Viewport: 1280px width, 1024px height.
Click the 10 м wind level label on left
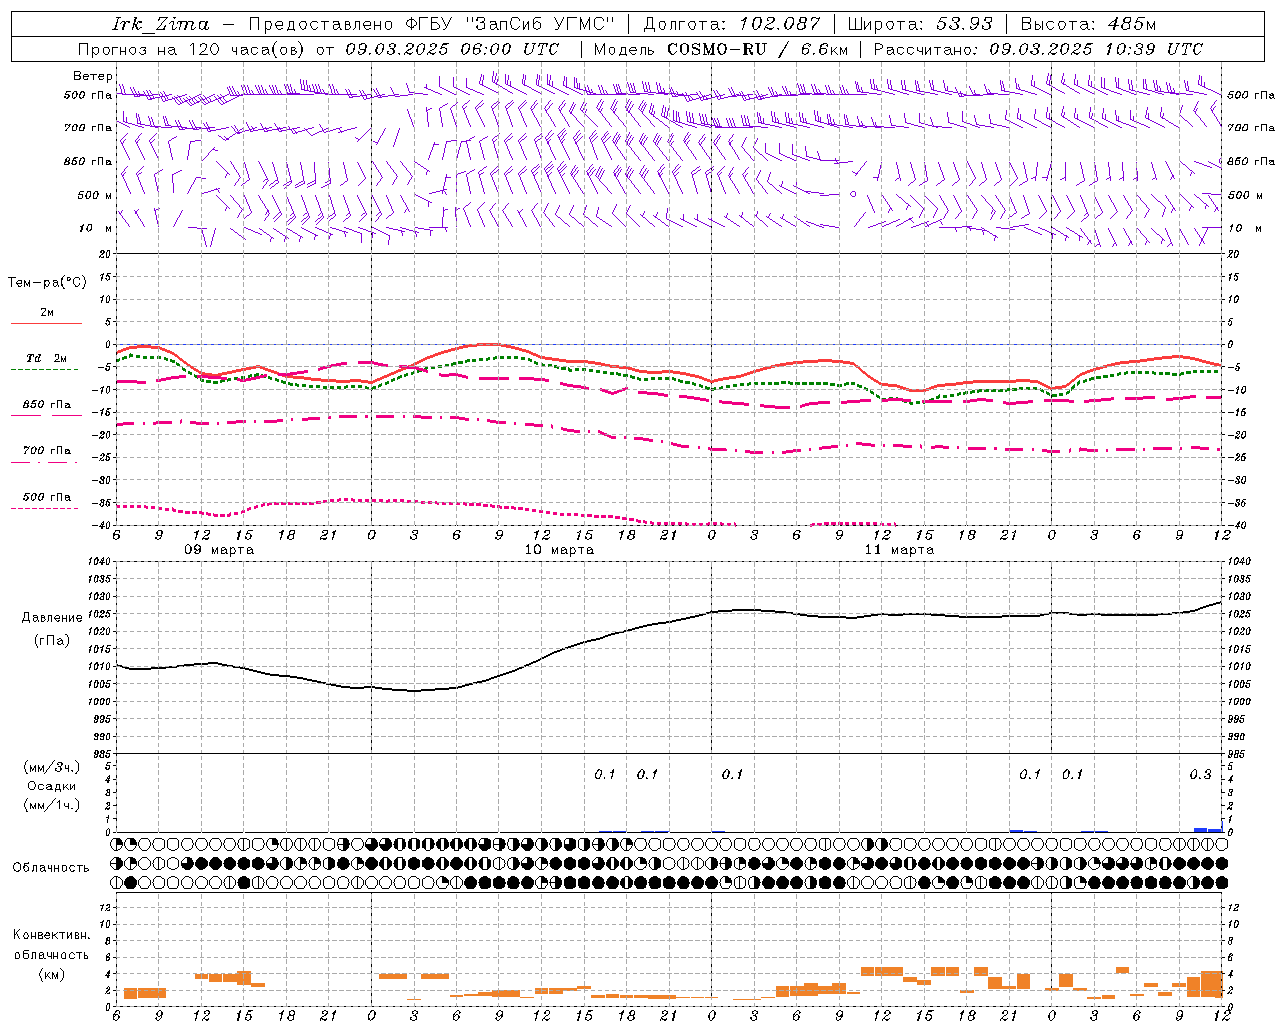97,228
